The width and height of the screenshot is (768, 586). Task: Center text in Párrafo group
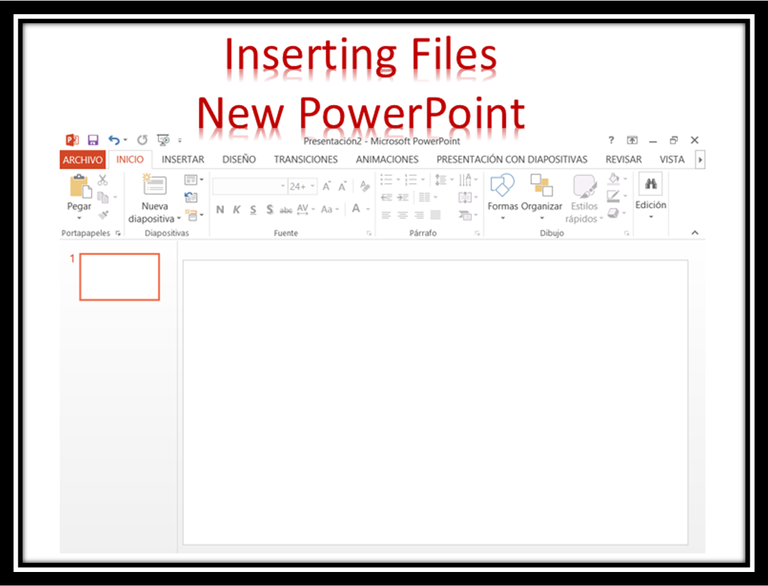[403, 215]
